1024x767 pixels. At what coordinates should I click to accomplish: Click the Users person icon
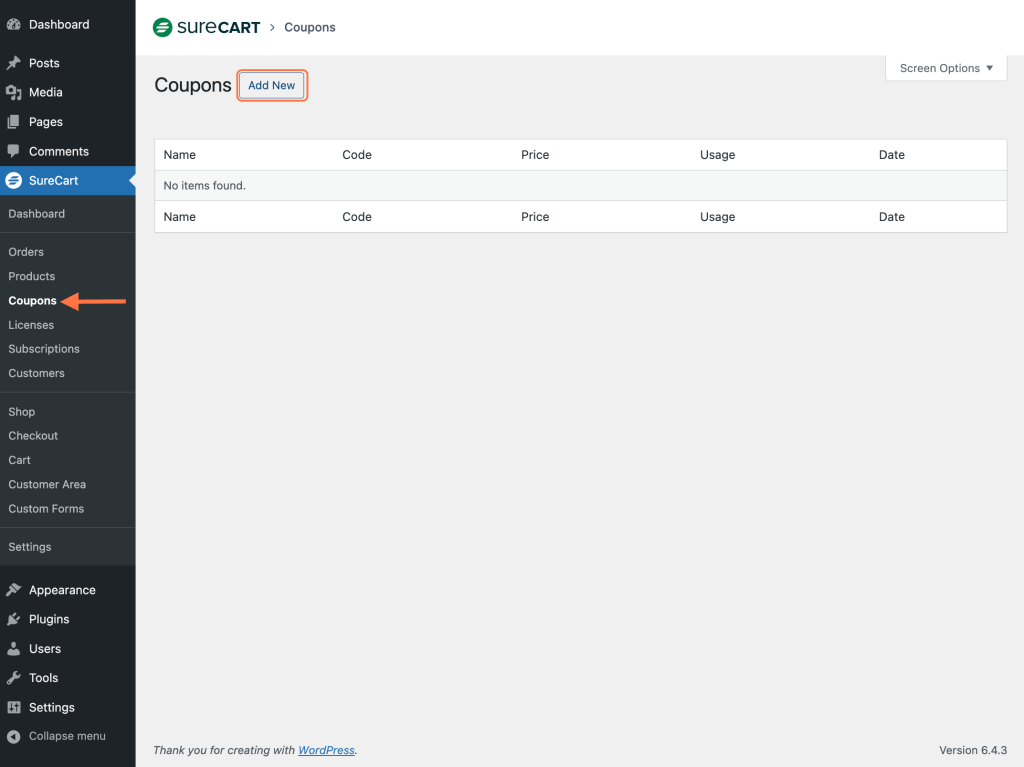pos(14,649)
